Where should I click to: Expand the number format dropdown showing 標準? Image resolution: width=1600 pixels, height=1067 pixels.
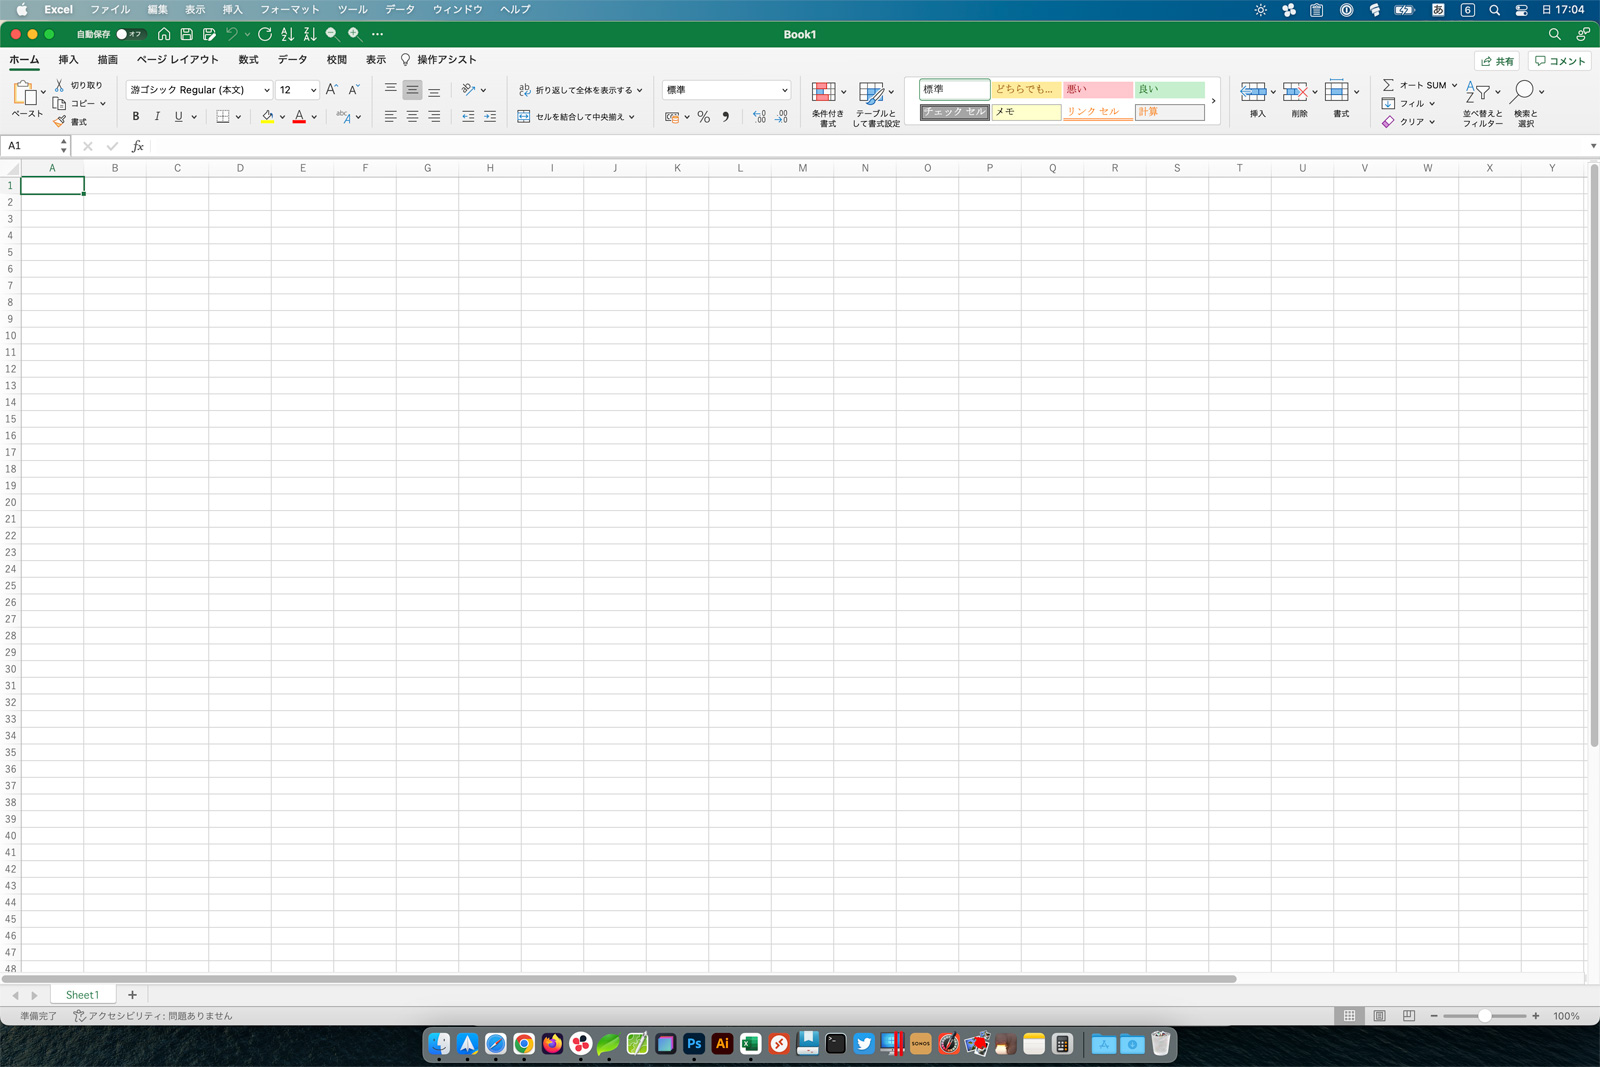(726, 90)
